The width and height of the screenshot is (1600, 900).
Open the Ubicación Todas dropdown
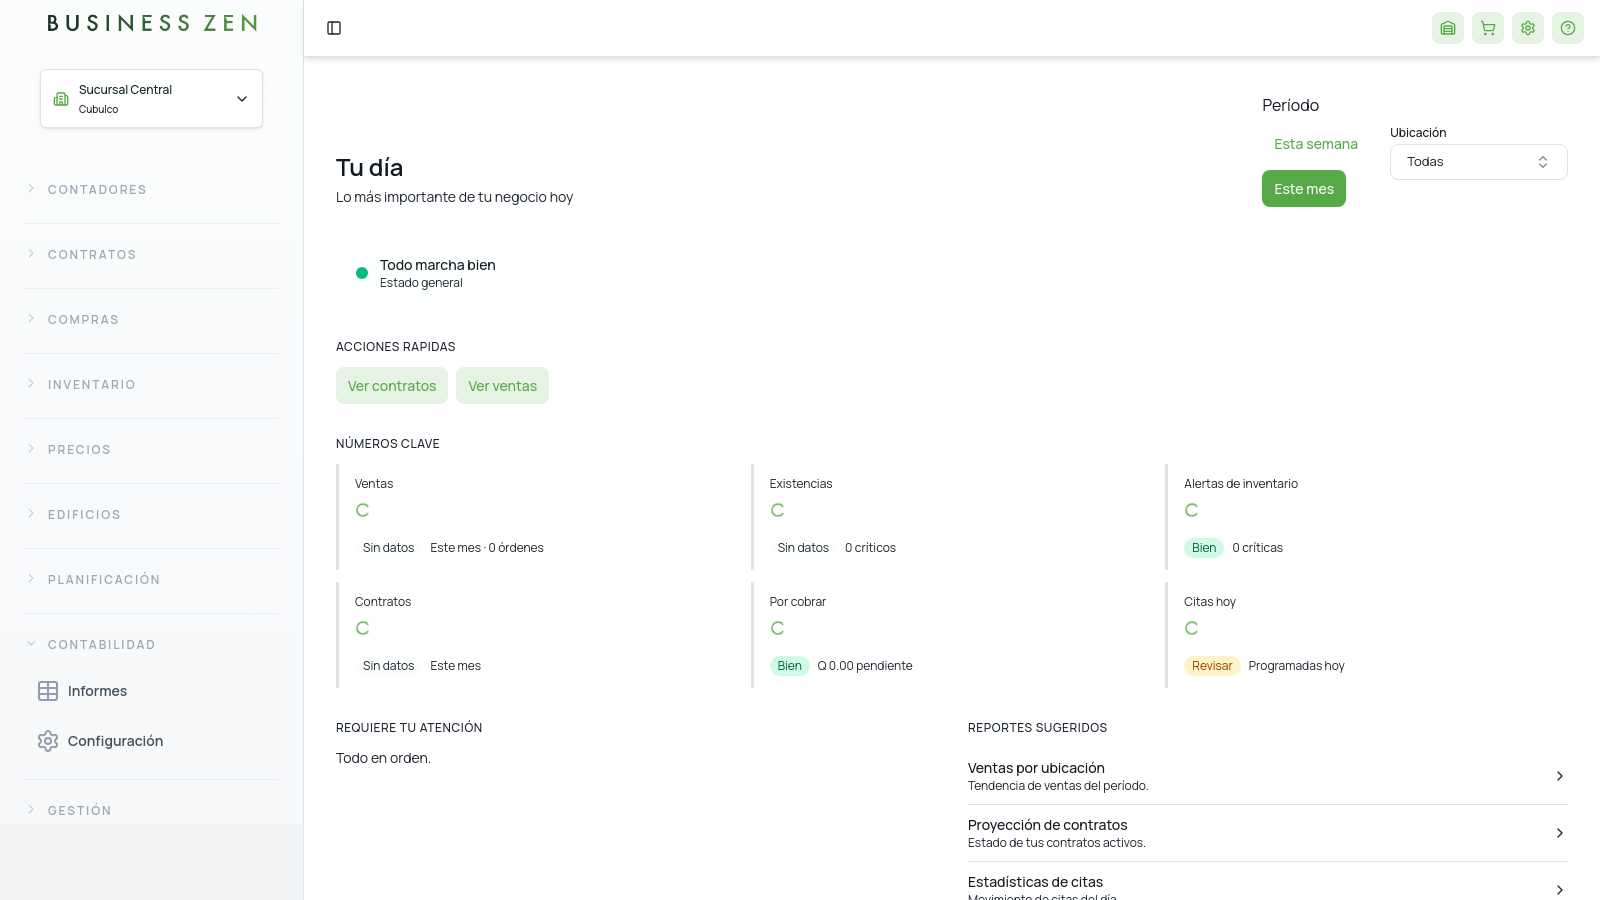(x=1479, y=162)
